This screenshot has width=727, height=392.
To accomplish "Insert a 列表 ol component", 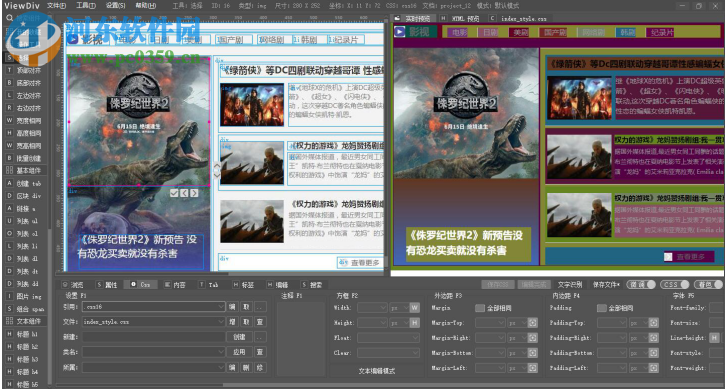I will tap(25, 233).
